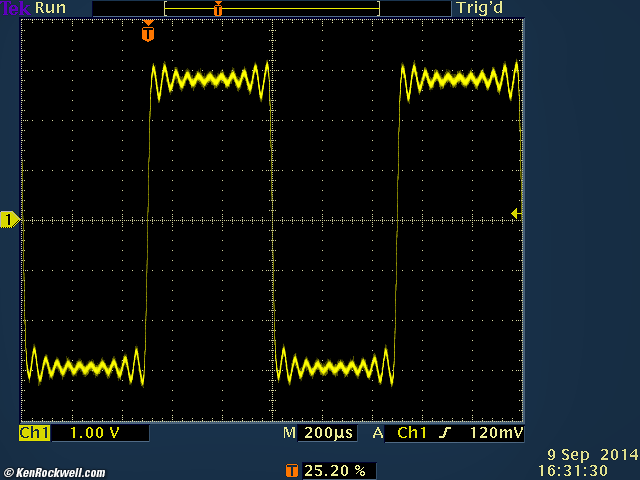Click the Tek logo in corner
Viewport: 640px width, 480px height.
(x=15, y=8)
